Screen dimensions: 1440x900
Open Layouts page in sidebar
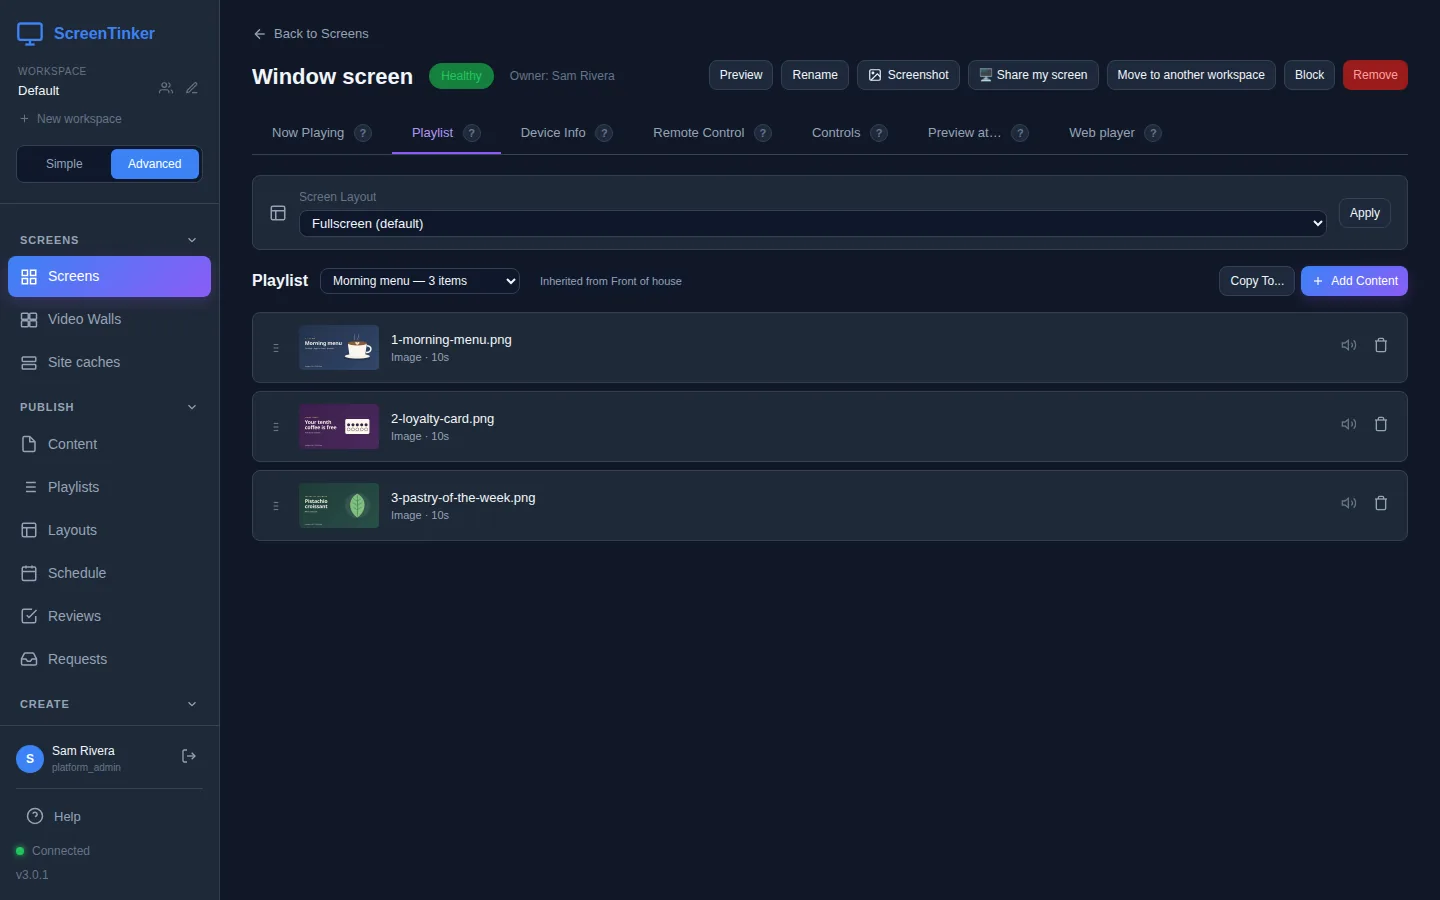point(109,530)
